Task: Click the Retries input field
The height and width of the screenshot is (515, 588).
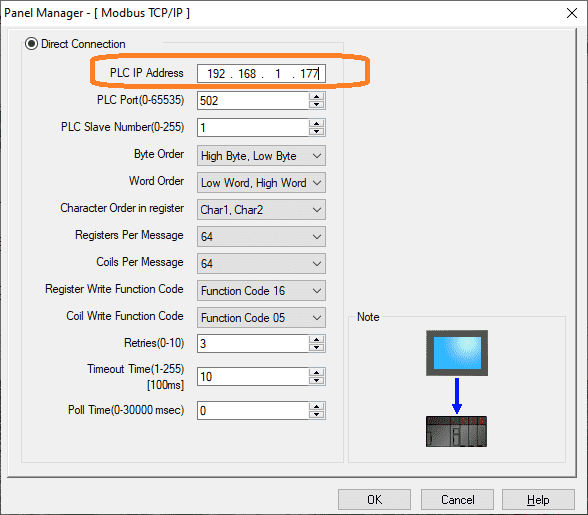Action: (x=253, y=344)
